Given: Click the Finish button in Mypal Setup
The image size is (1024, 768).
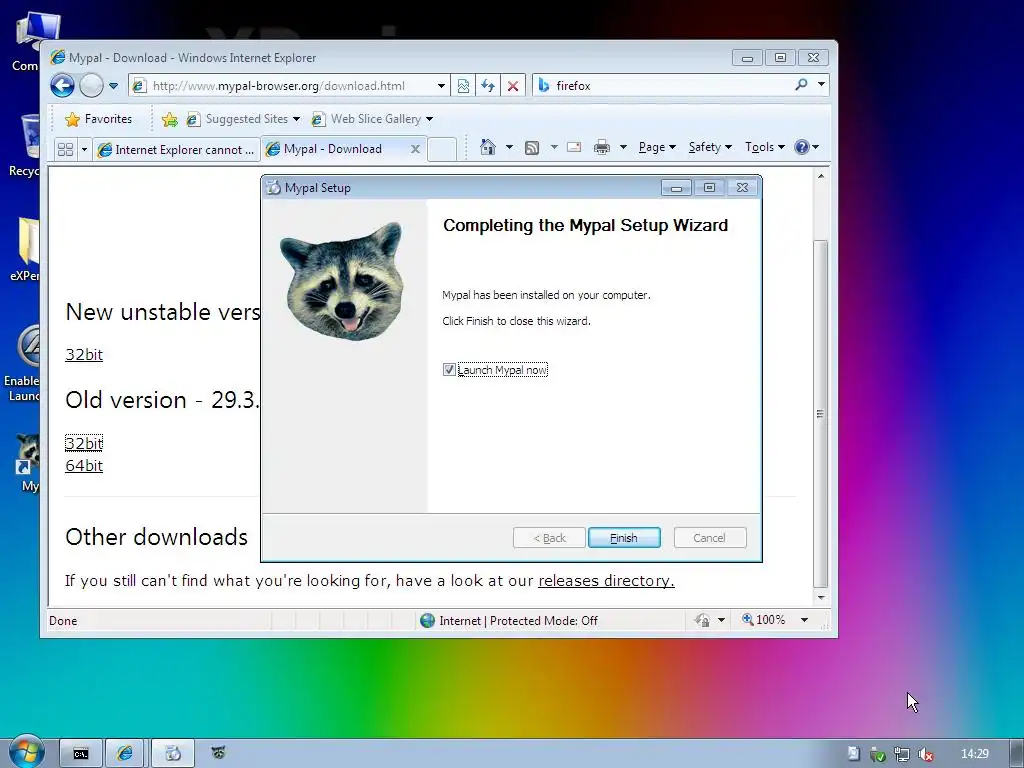Looking at the screenshot, I should 624,537.
